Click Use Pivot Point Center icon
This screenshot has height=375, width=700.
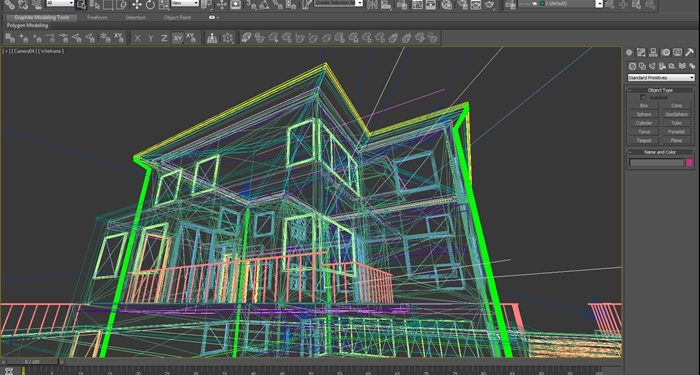click(x=207, y=4)
